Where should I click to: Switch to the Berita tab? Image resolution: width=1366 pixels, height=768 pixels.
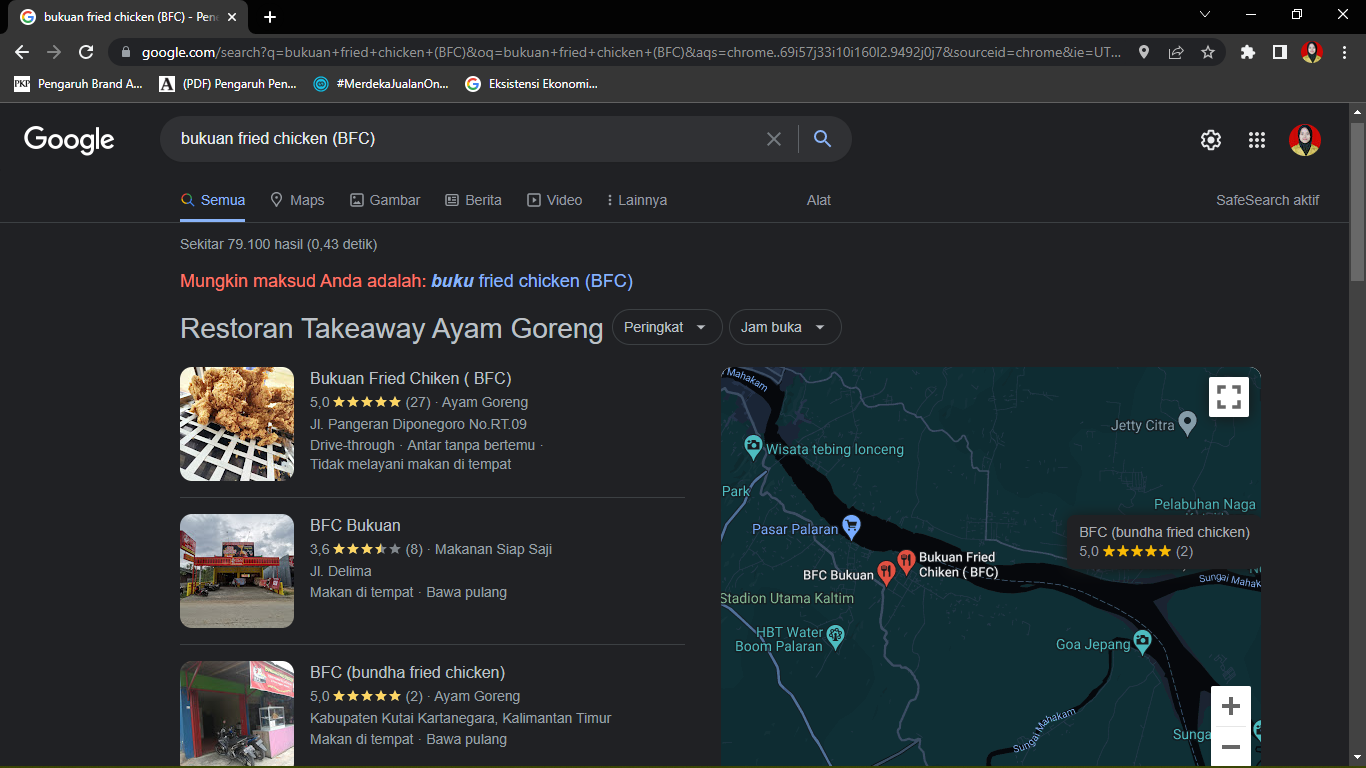[473, 200]
